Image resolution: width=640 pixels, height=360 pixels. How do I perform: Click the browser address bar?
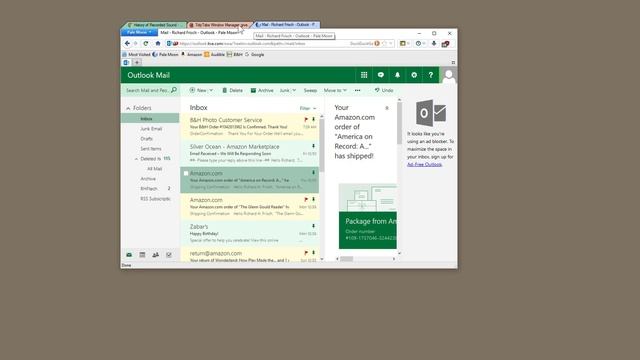[x=261, y=43]
